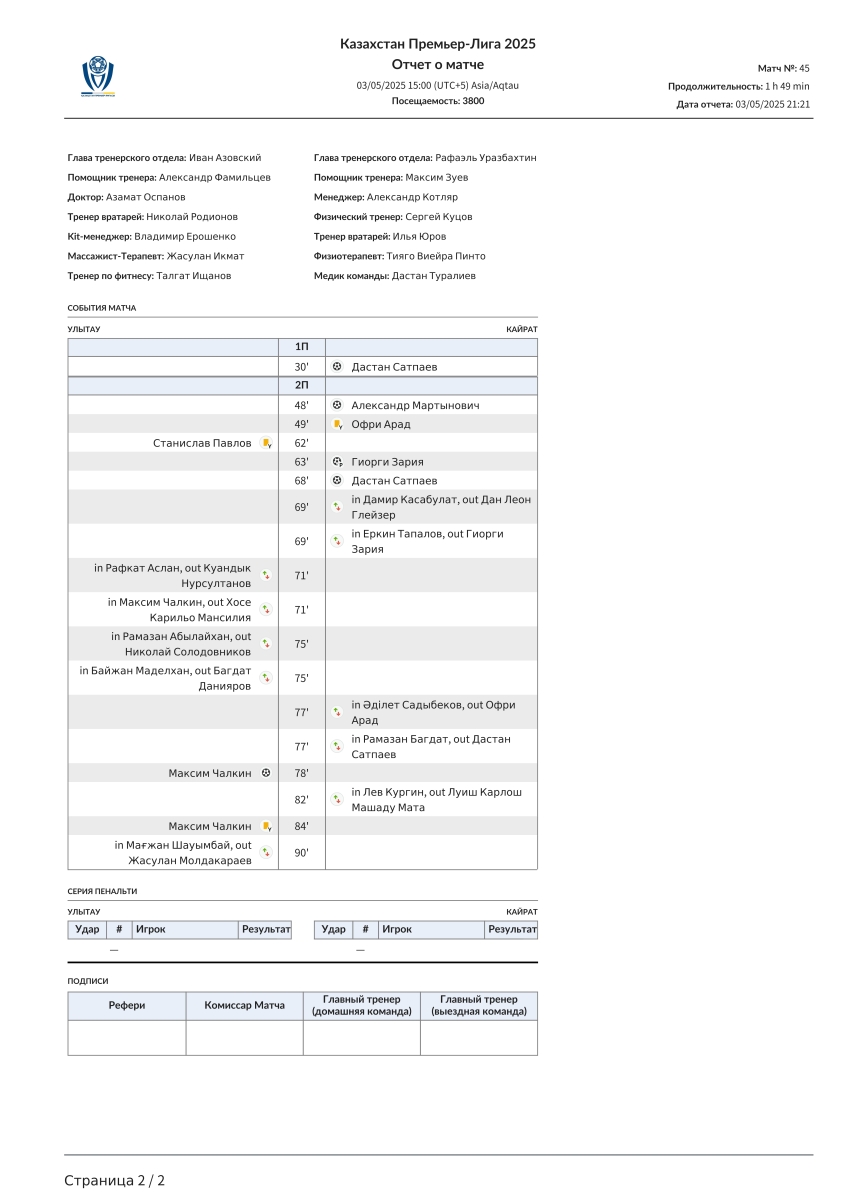Click the 2П second half header row
The width and height of the screenshot is (848, 1200).
[x=302, y=386]
